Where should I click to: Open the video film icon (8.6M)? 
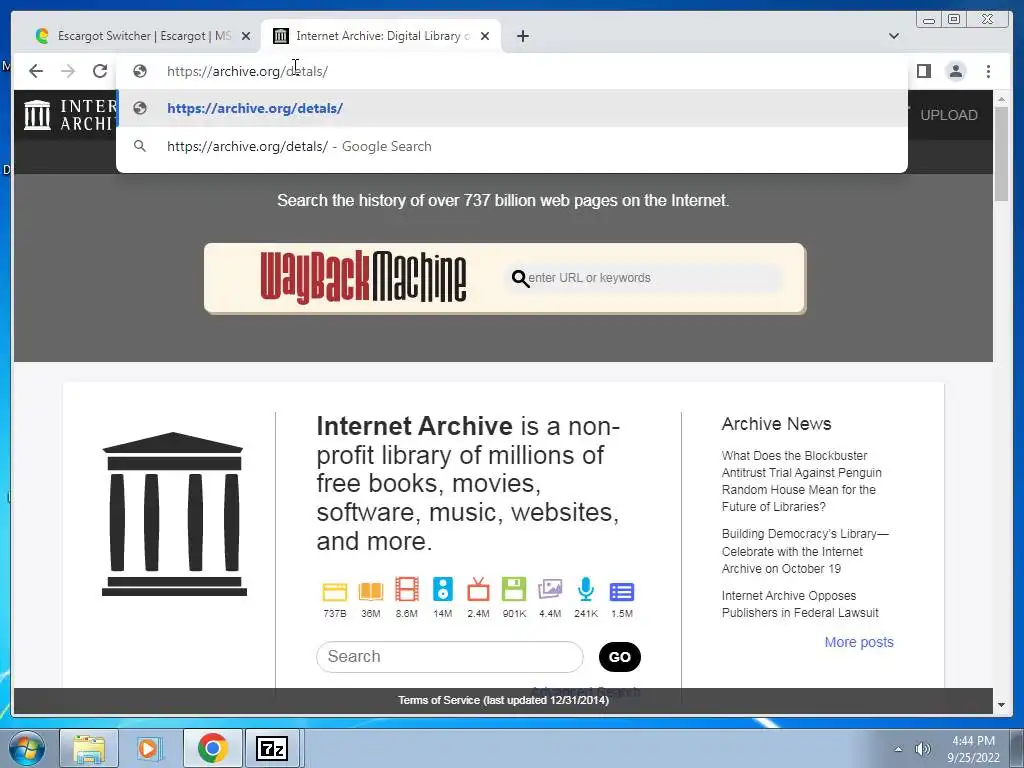(x=406, y=590)
